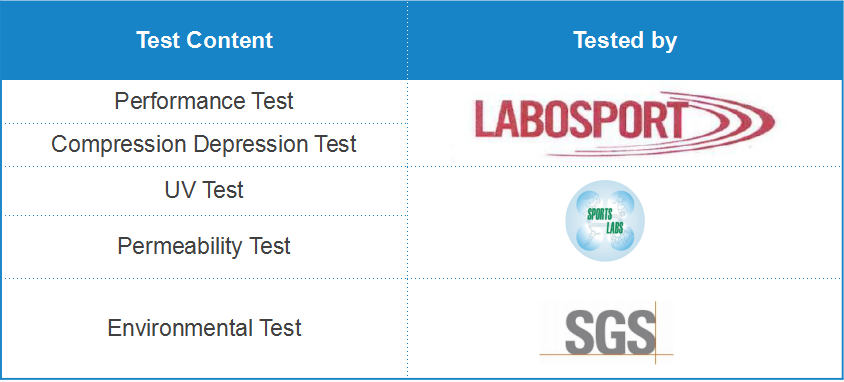Click the letter G in the SGS logo

click(x=611, y=332)
